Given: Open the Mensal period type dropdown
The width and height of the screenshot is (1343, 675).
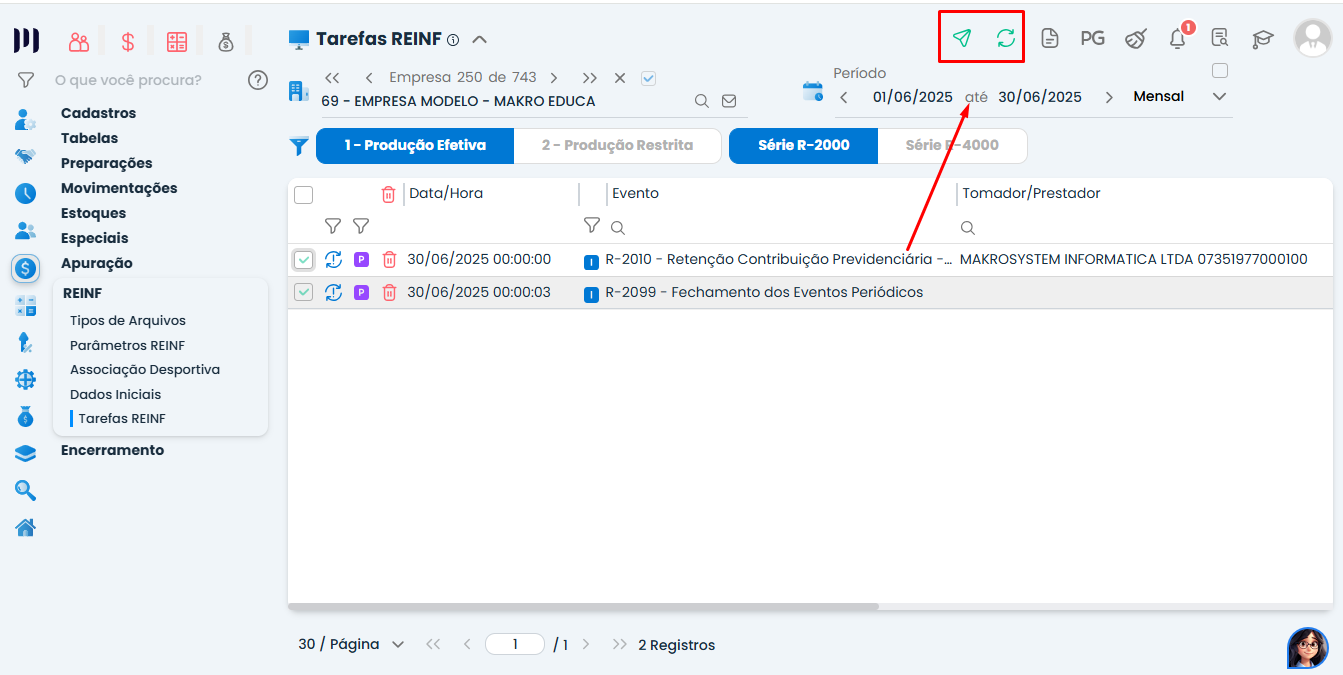Looking at the screenshot, I should point(1218,97).
